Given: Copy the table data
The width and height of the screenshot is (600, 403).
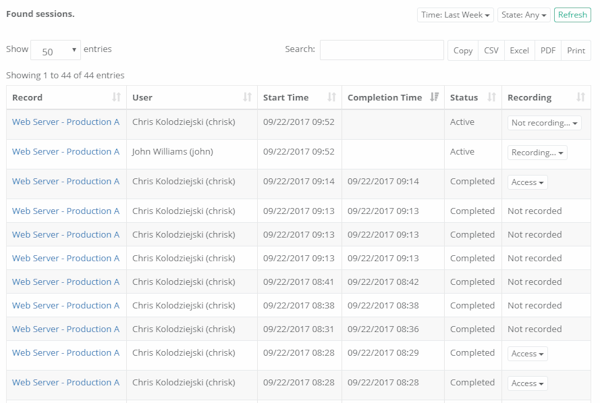Looking at the screenshot, I should (463, 50).
